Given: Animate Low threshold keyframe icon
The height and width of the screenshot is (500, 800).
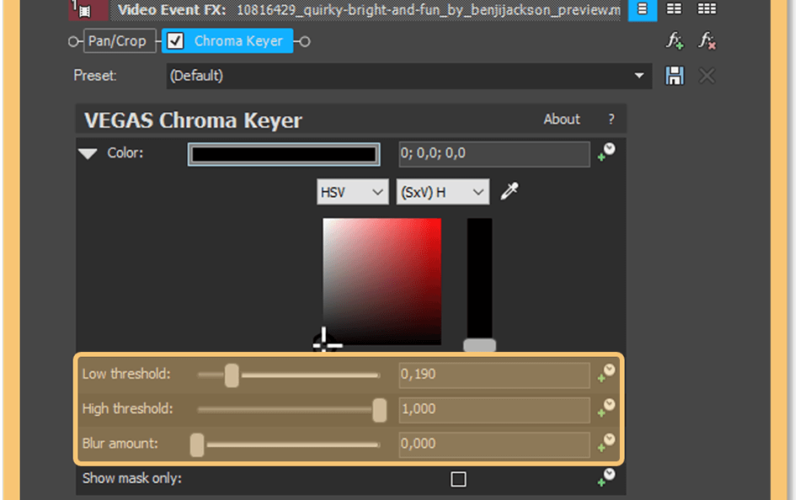Looking at the screenshot, I should click(x=606, y=373).
